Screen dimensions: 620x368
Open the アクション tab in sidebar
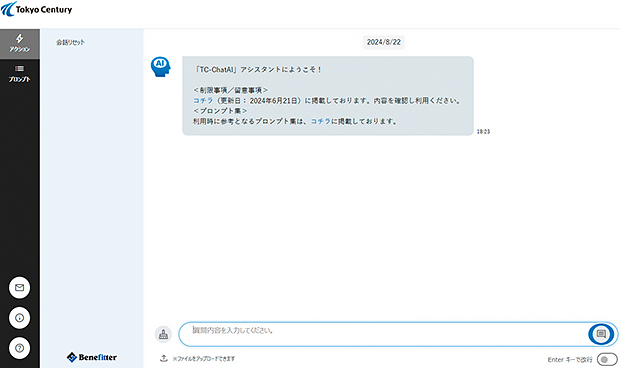pyautogui.click(x=19, y=44)
